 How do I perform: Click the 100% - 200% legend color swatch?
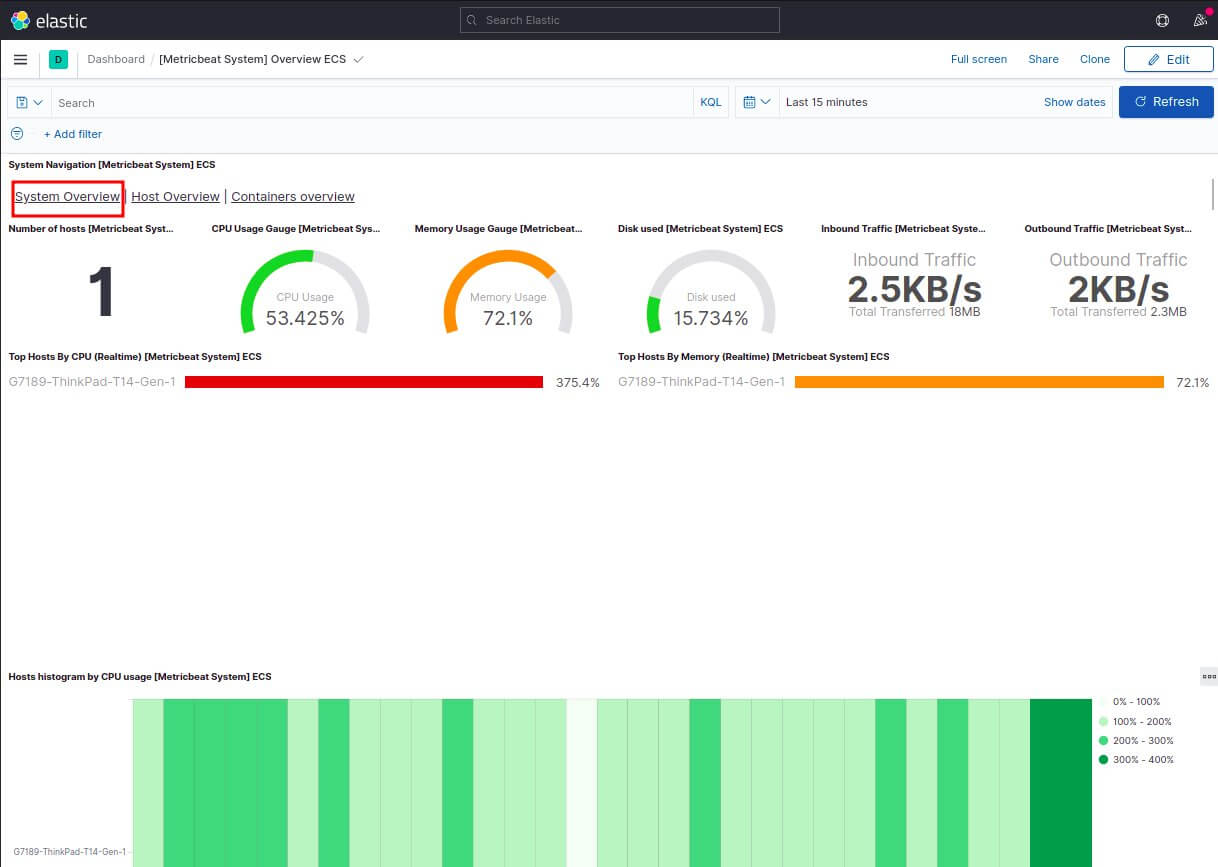1103,721
